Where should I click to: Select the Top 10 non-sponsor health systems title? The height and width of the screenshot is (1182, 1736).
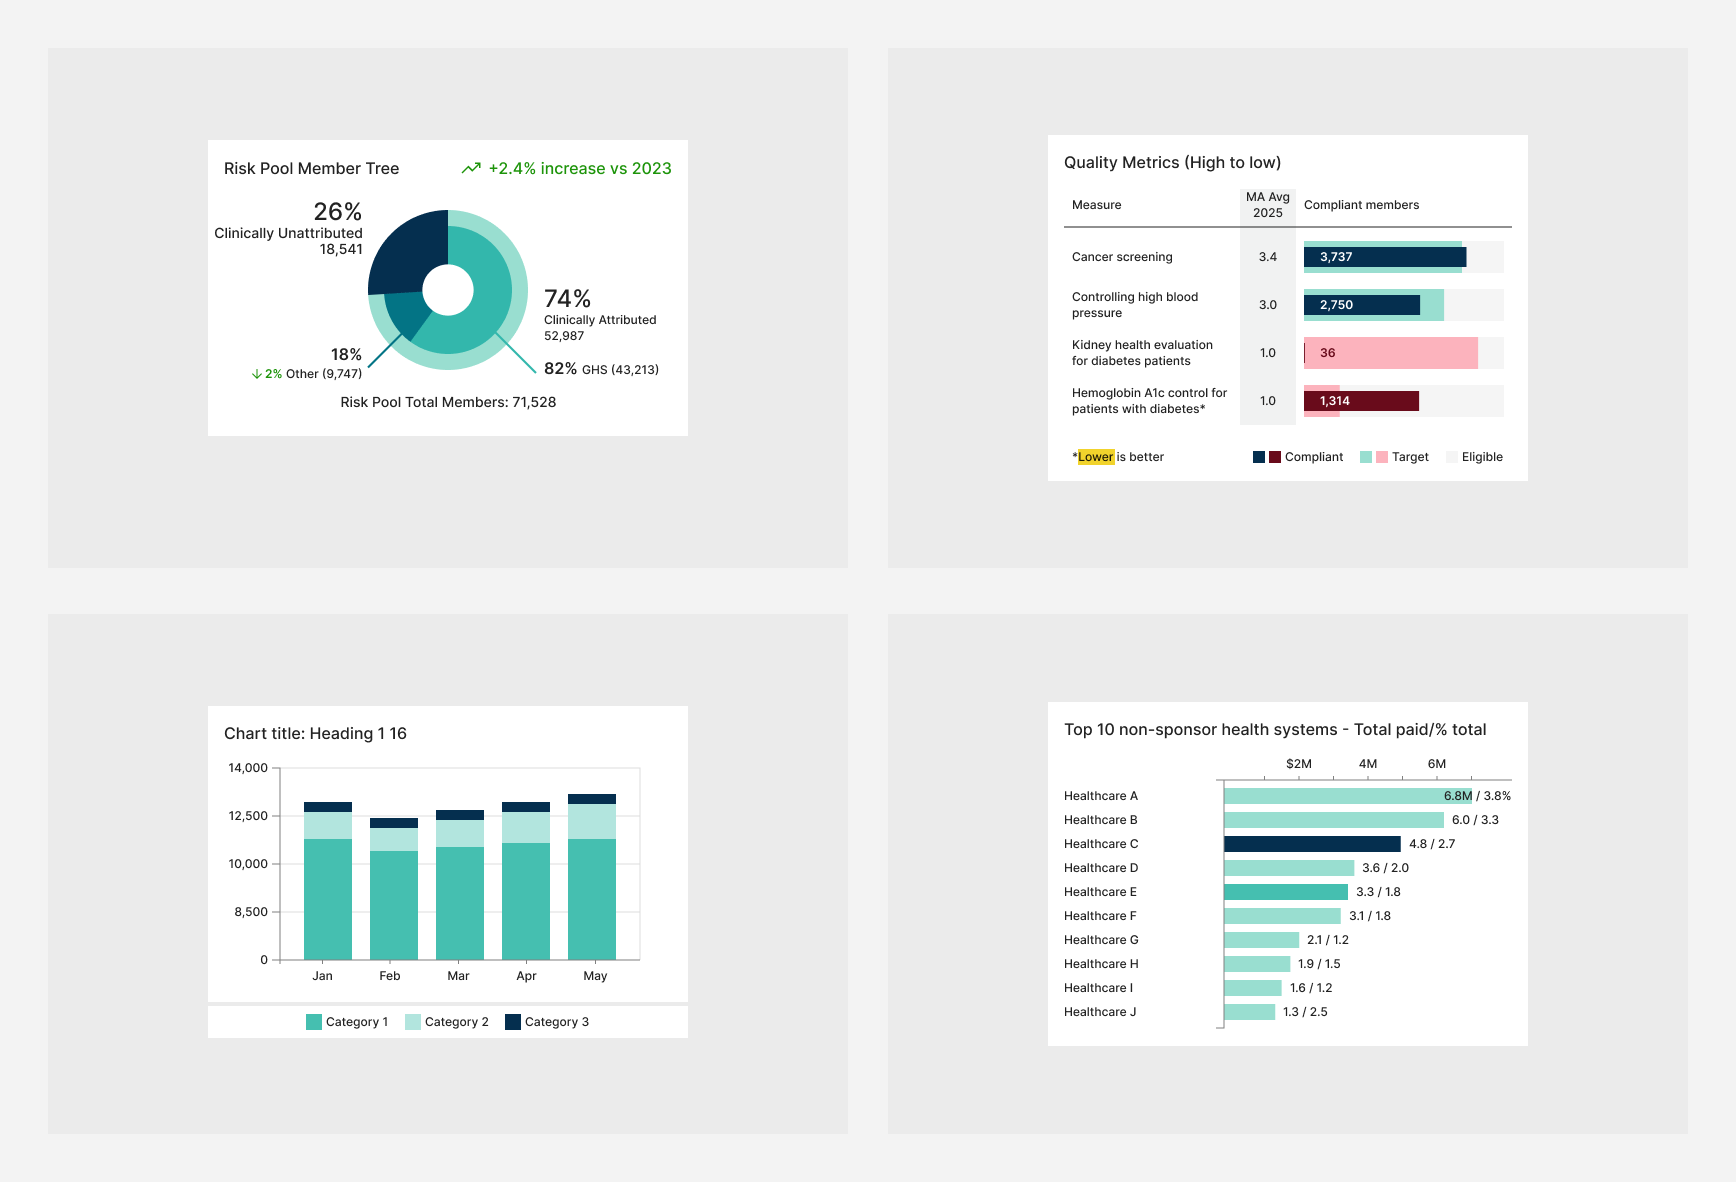pyautogui.click(x=1276, y=729)
